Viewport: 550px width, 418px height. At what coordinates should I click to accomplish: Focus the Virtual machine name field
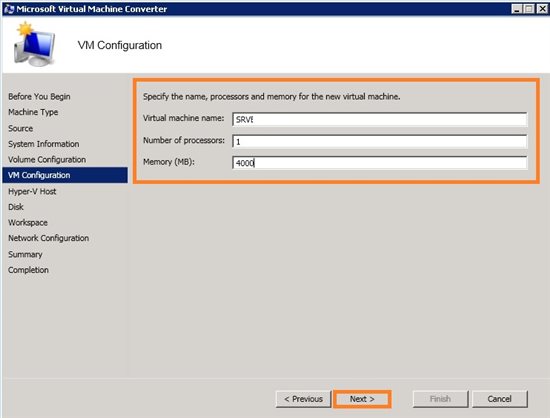tap(380, 120)
